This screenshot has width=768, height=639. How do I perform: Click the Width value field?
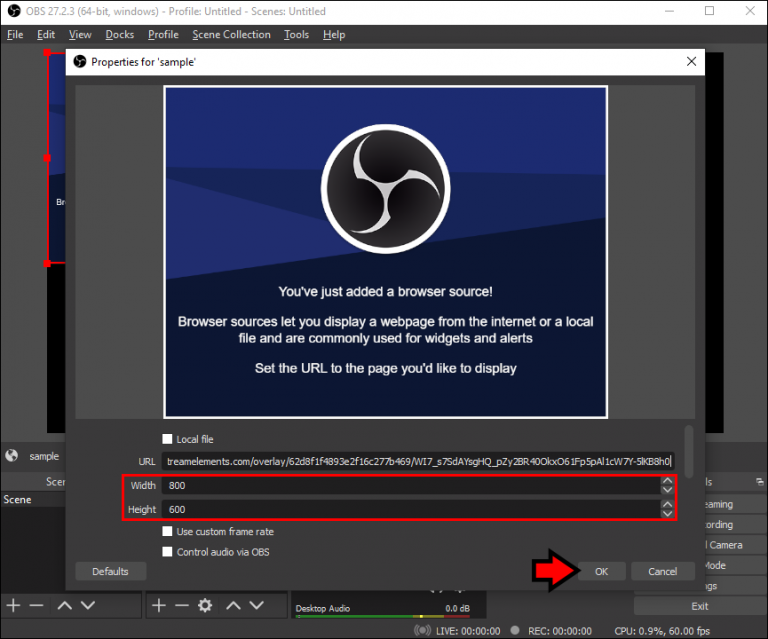[x=411, y=485]
